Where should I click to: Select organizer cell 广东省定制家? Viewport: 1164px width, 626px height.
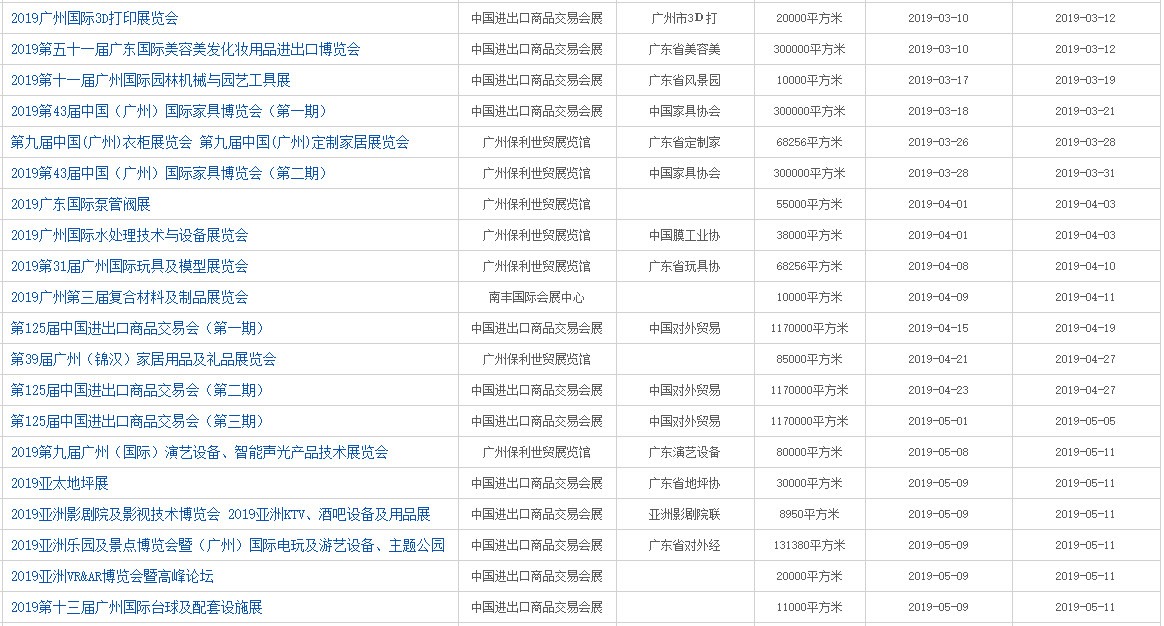(684, 142)
